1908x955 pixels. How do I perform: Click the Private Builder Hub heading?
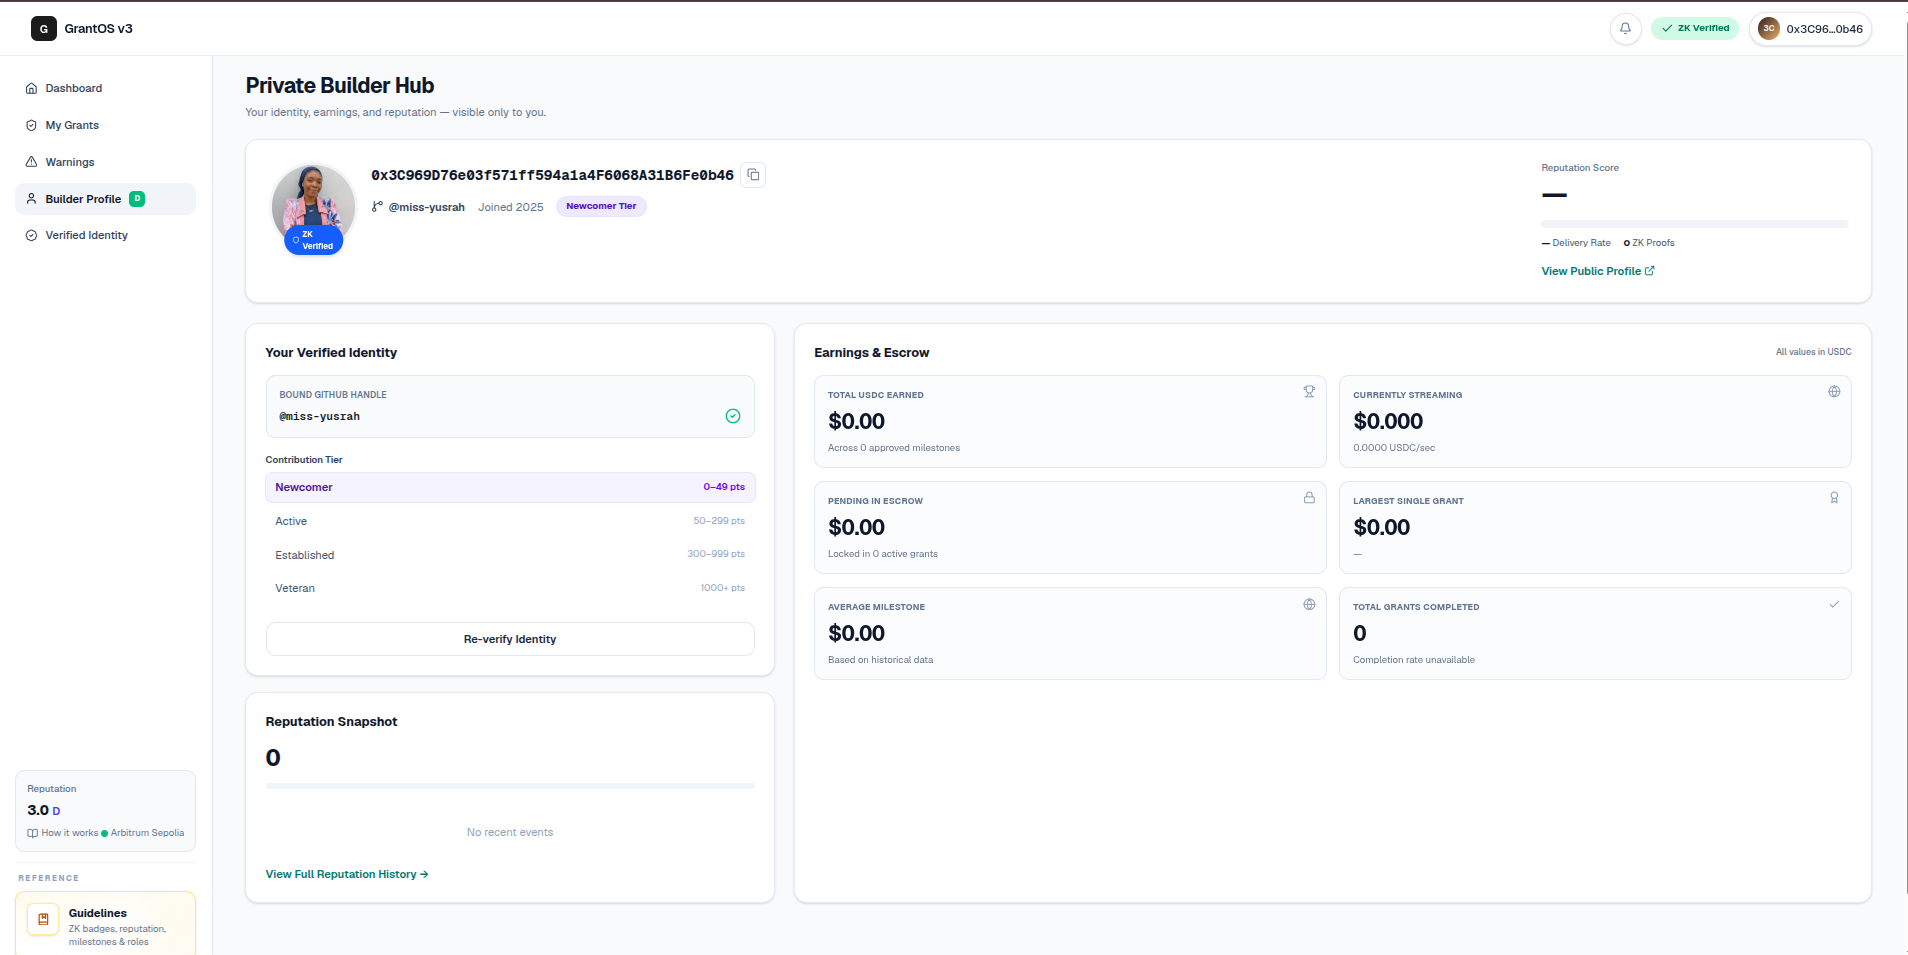[x=340, y=86]
